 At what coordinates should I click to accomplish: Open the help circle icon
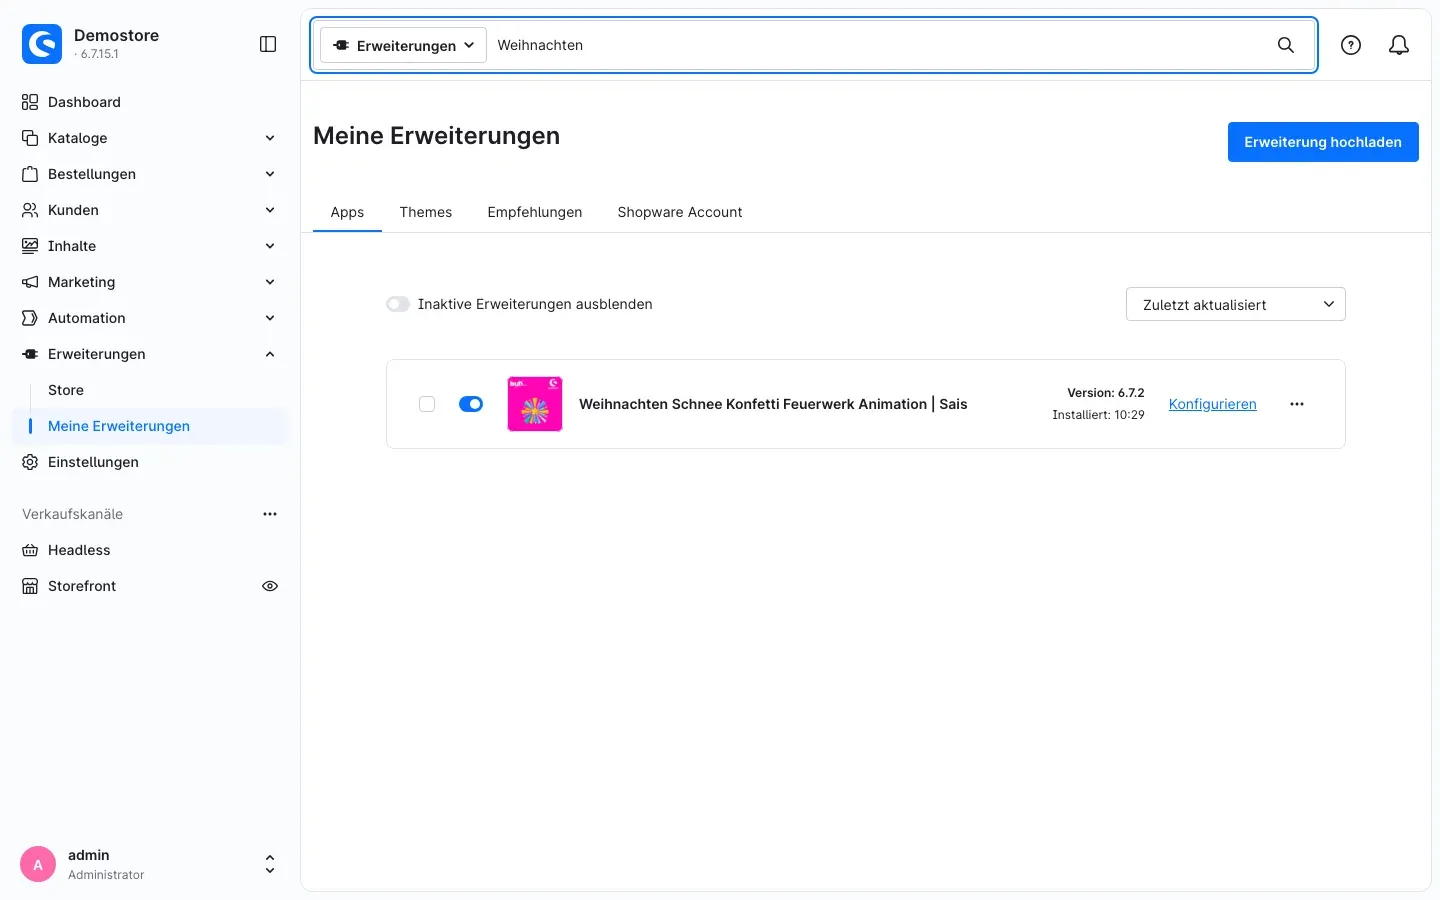[1351, 45]
